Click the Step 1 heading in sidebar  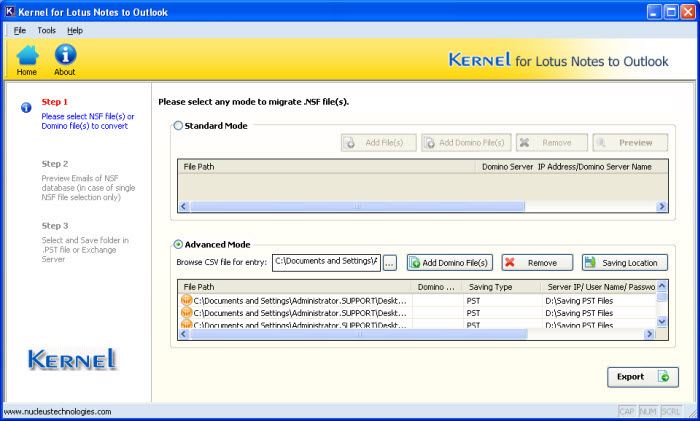point(54,102)
